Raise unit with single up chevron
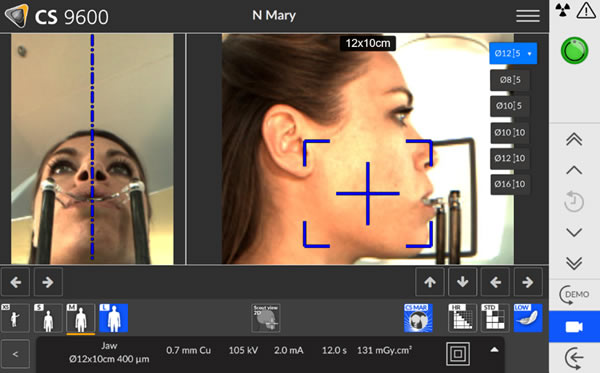The height and width of the screenshot is (373, 600). tap(574, 170)
